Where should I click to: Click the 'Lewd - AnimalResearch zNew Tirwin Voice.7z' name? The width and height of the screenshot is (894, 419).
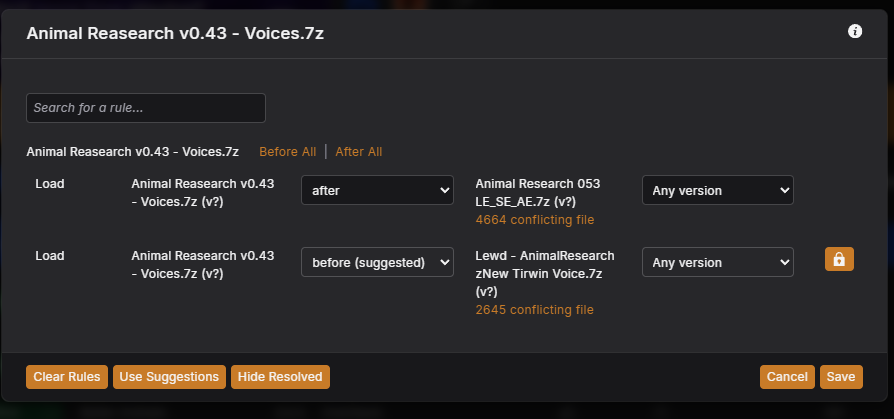[544, 274]
